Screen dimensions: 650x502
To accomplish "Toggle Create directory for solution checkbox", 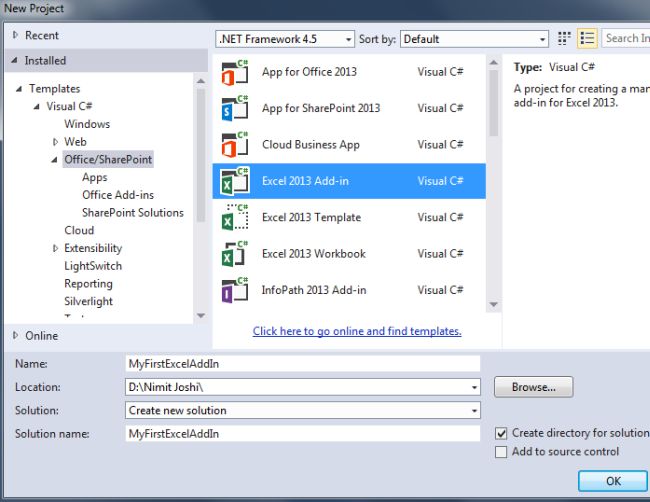I will point(501,434).
